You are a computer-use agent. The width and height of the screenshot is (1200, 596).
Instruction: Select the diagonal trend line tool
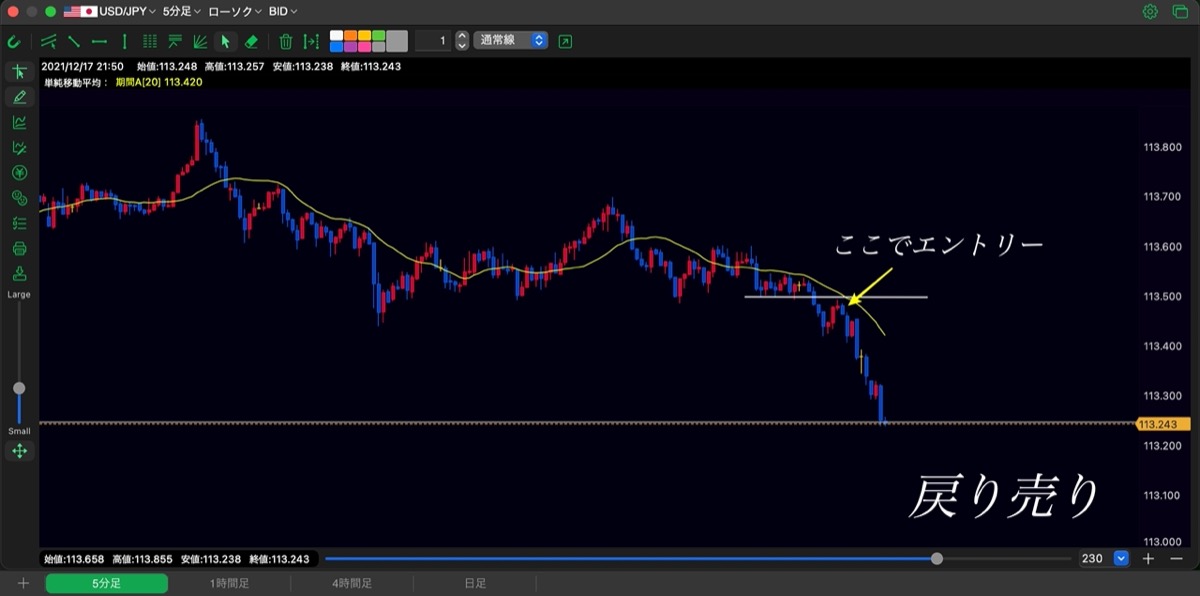click(x=74, y=41)
